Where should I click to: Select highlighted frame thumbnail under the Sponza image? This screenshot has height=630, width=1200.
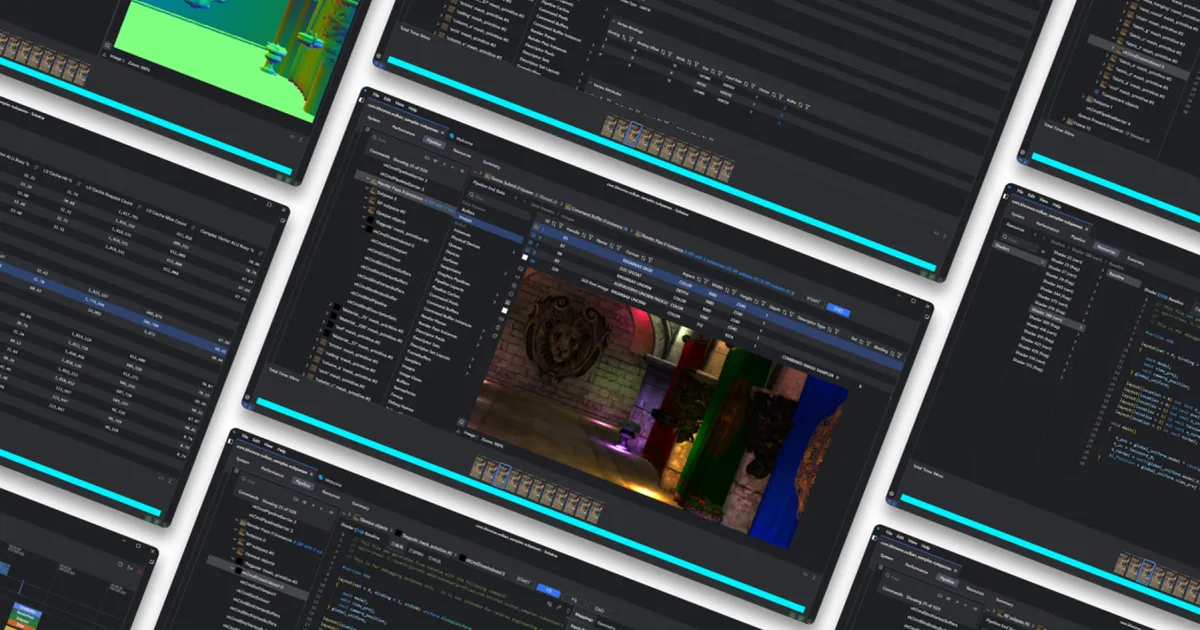[x=504, y=472]
